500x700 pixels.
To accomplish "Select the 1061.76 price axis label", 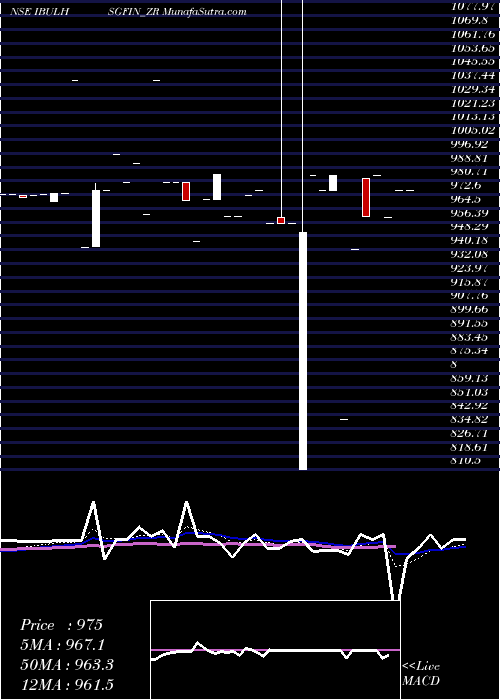I will tap(472, 34).
